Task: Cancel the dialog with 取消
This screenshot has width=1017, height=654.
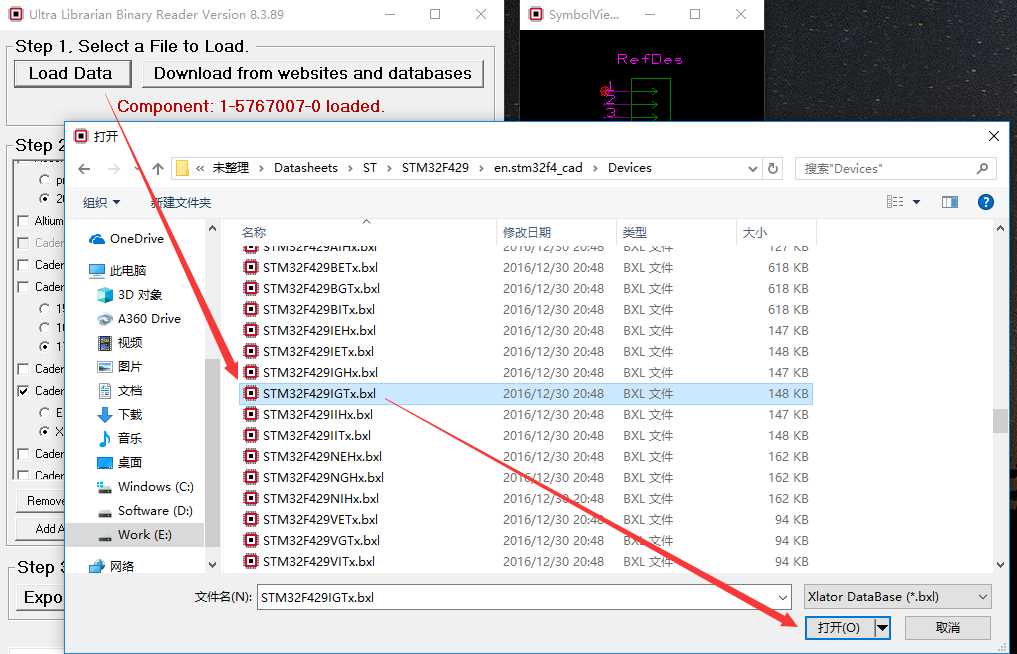Action: (948, 627)
